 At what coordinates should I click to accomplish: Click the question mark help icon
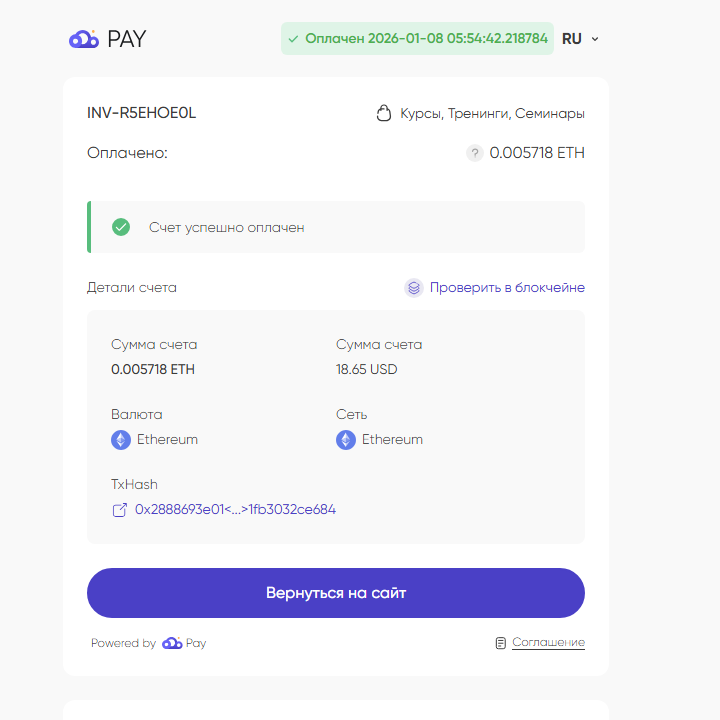tap(475, 153)
